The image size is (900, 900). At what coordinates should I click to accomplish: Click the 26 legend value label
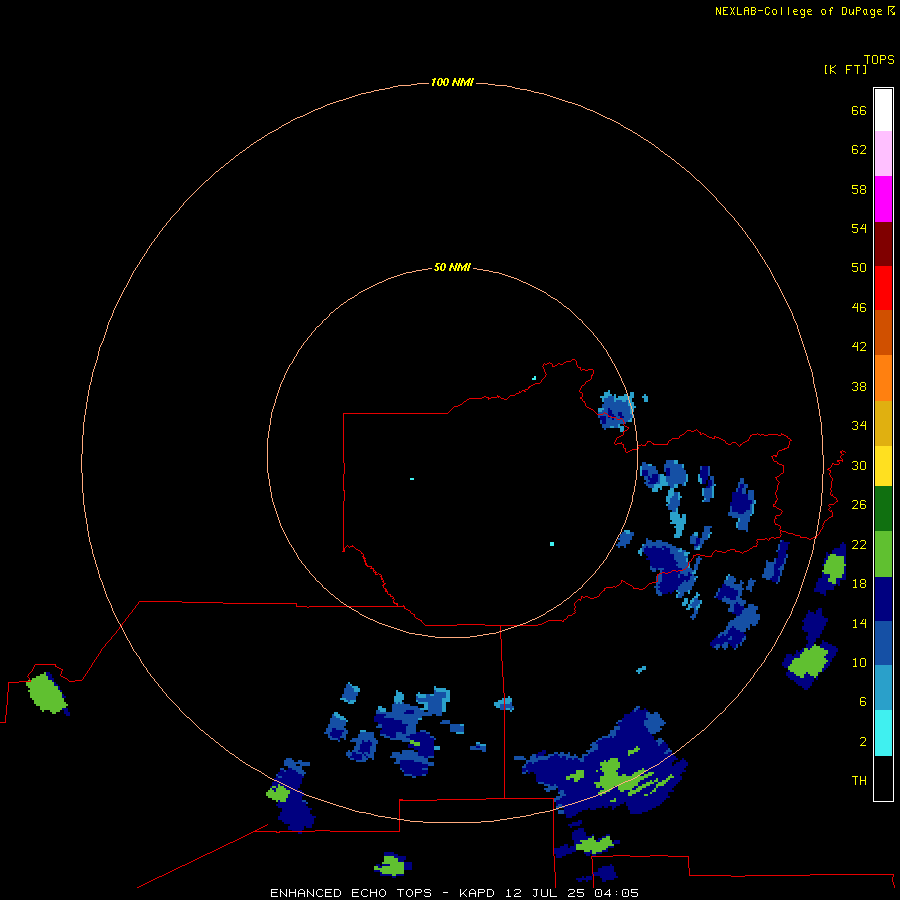[x=859, y=505]
